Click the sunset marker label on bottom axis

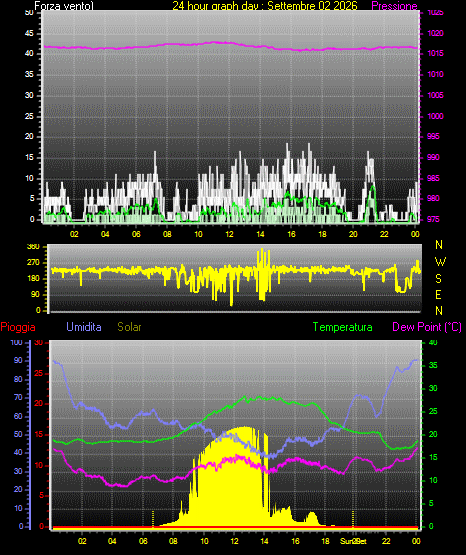click(x=353, y=541)
